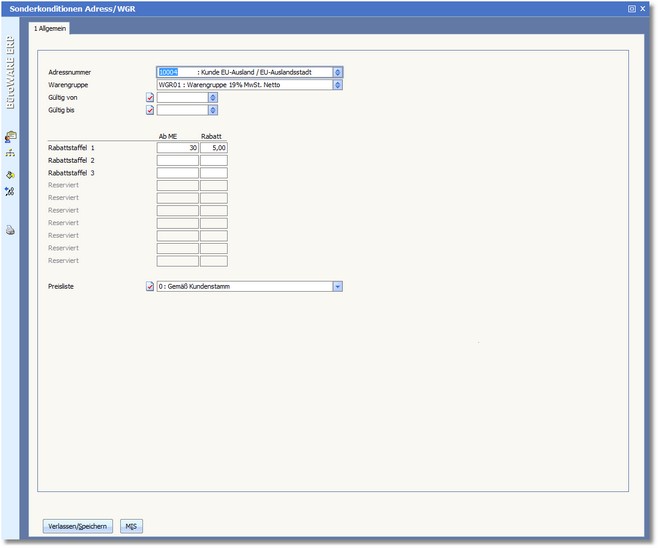Click the Rabattstaffel 1 Rabatt field

[x=213, y=148]
